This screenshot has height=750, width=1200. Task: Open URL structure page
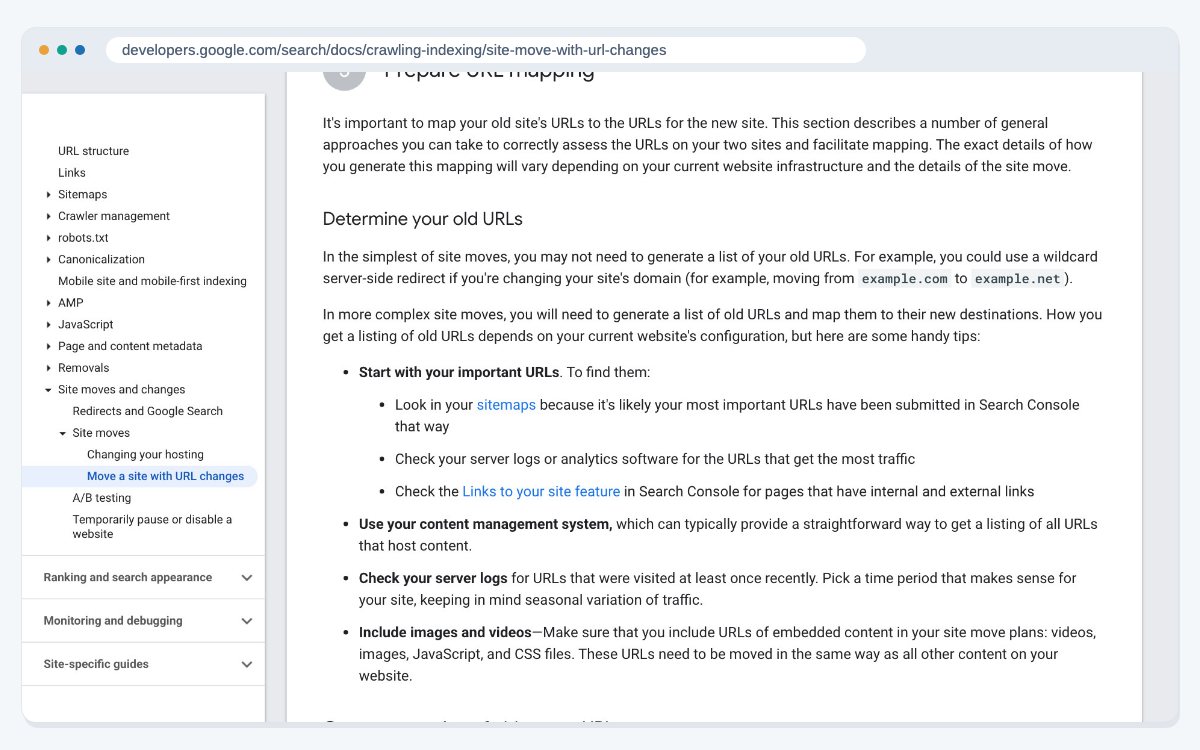(x=93, y=151)
